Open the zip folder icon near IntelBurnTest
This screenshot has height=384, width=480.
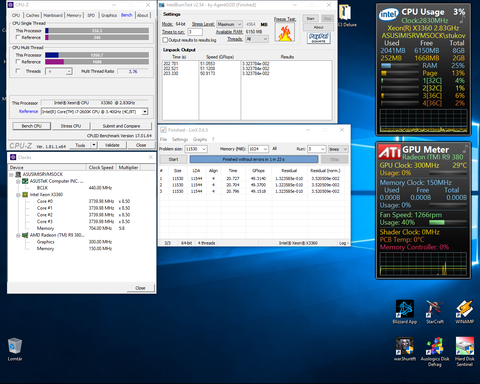(345, 12)
